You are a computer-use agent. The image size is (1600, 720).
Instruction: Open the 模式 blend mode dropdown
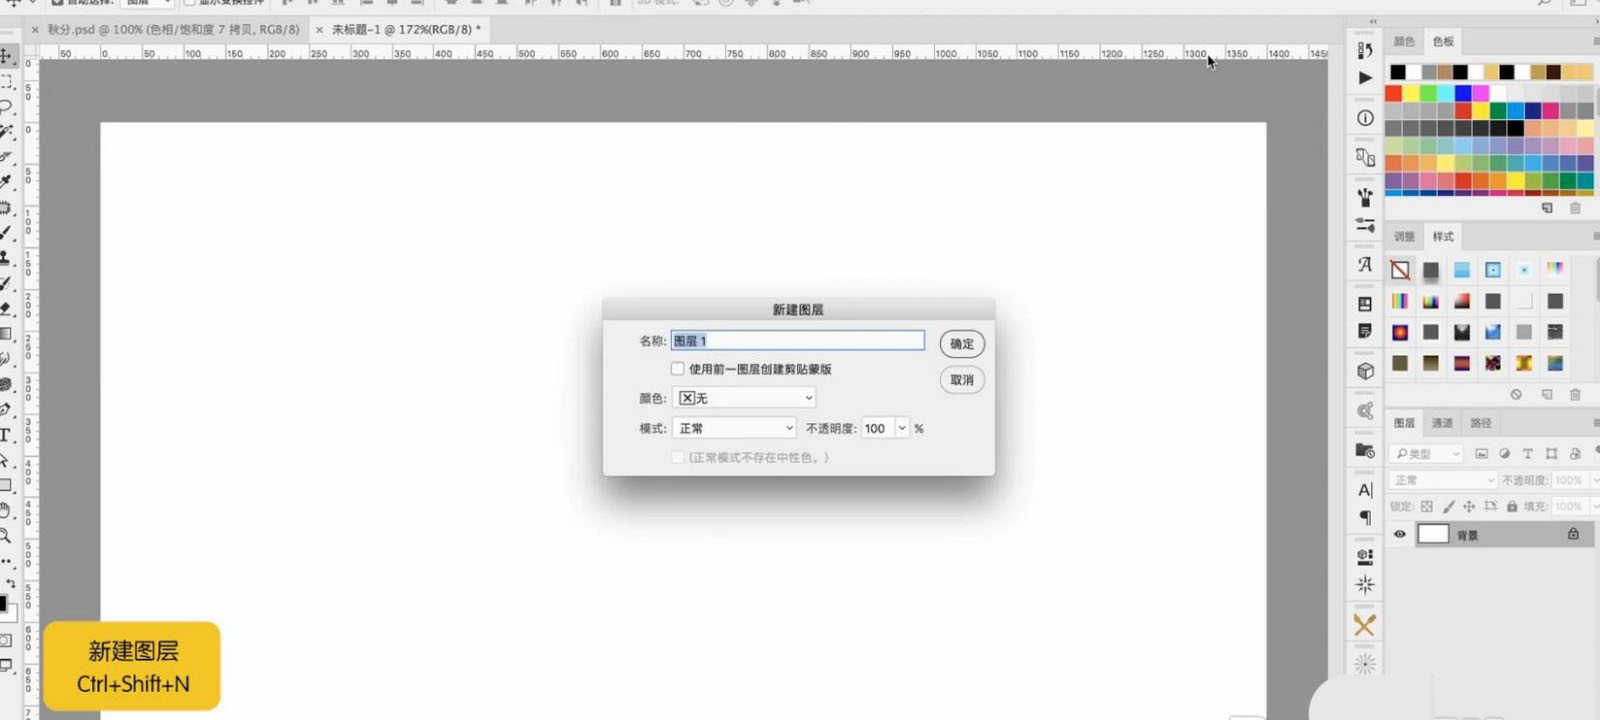734,428
